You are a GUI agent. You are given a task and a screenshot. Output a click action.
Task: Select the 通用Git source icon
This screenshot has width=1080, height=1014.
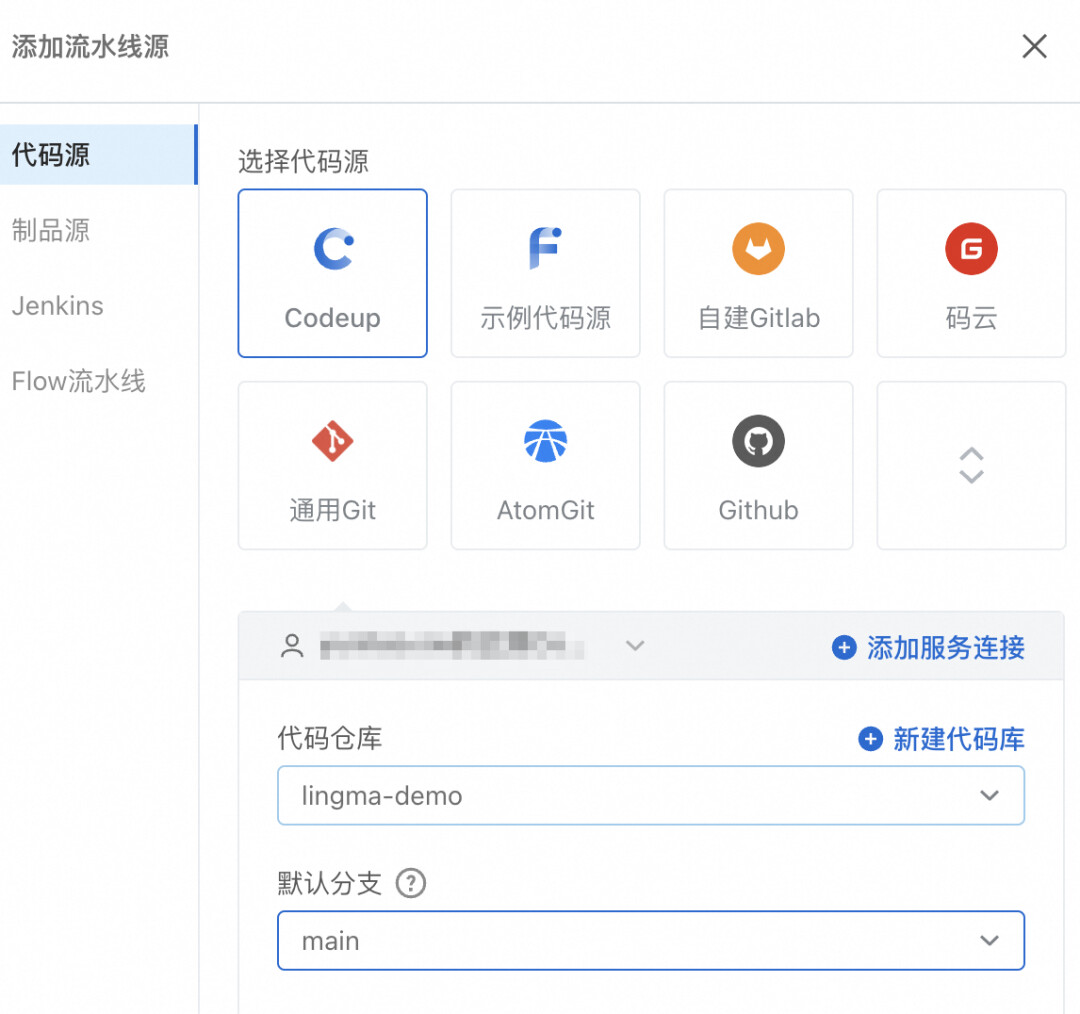(333, 442)
